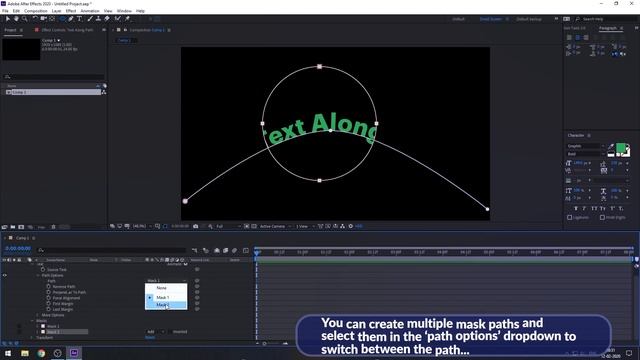Select the Brush tool
This screenshot has height=360, width=640.
[x=90, y=19]
